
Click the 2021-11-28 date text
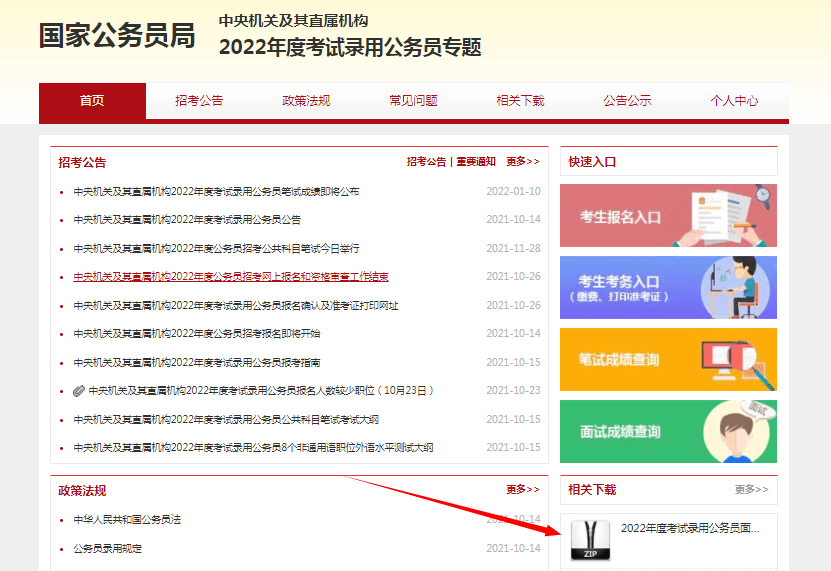pos(514,248)
